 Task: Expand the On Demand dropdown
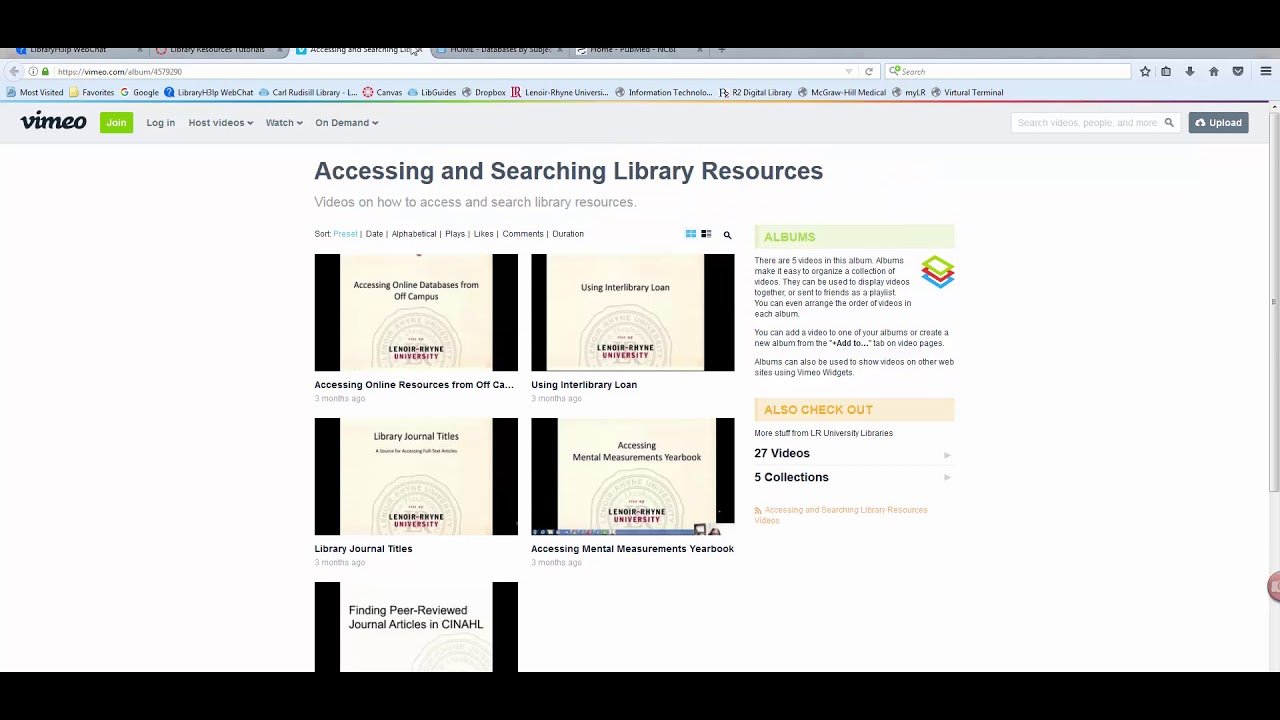coord(346,123)
